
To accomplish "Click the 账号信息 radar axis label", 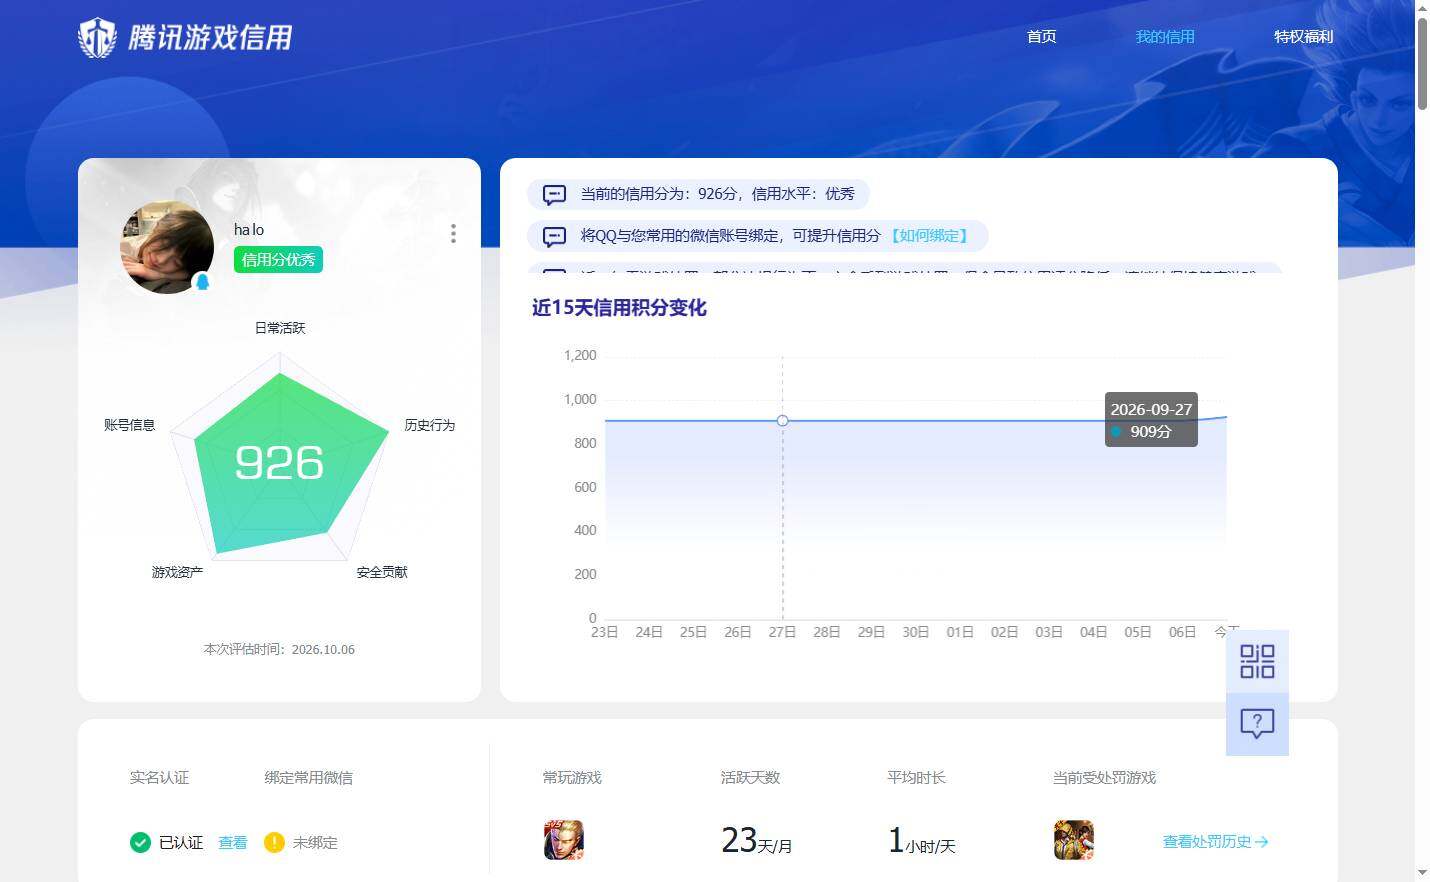I will tap(130, 425).
